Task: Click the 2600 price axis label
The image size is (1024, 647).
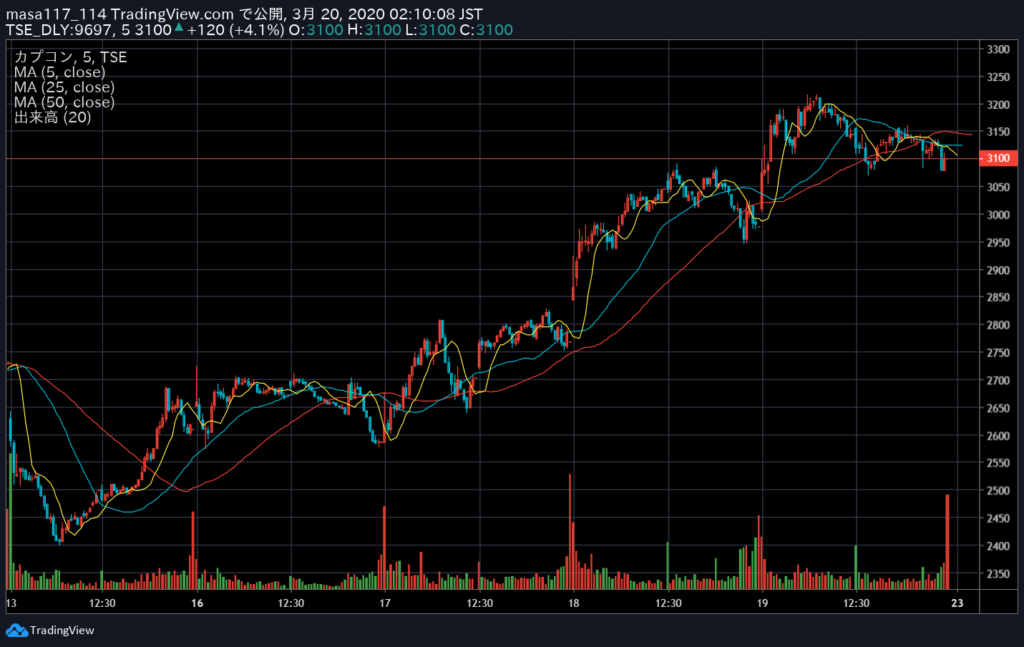Action: 998,435
